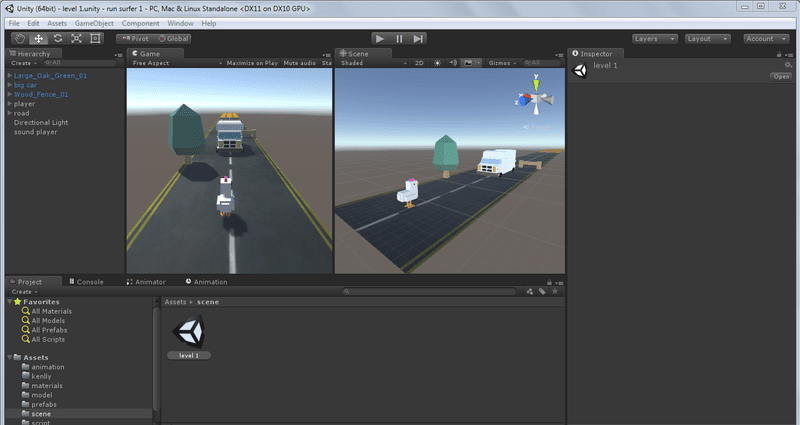The width and height of the screenshot is (800, 425).
Task: Select the Rotate tool
Action: tap(58, 38)
